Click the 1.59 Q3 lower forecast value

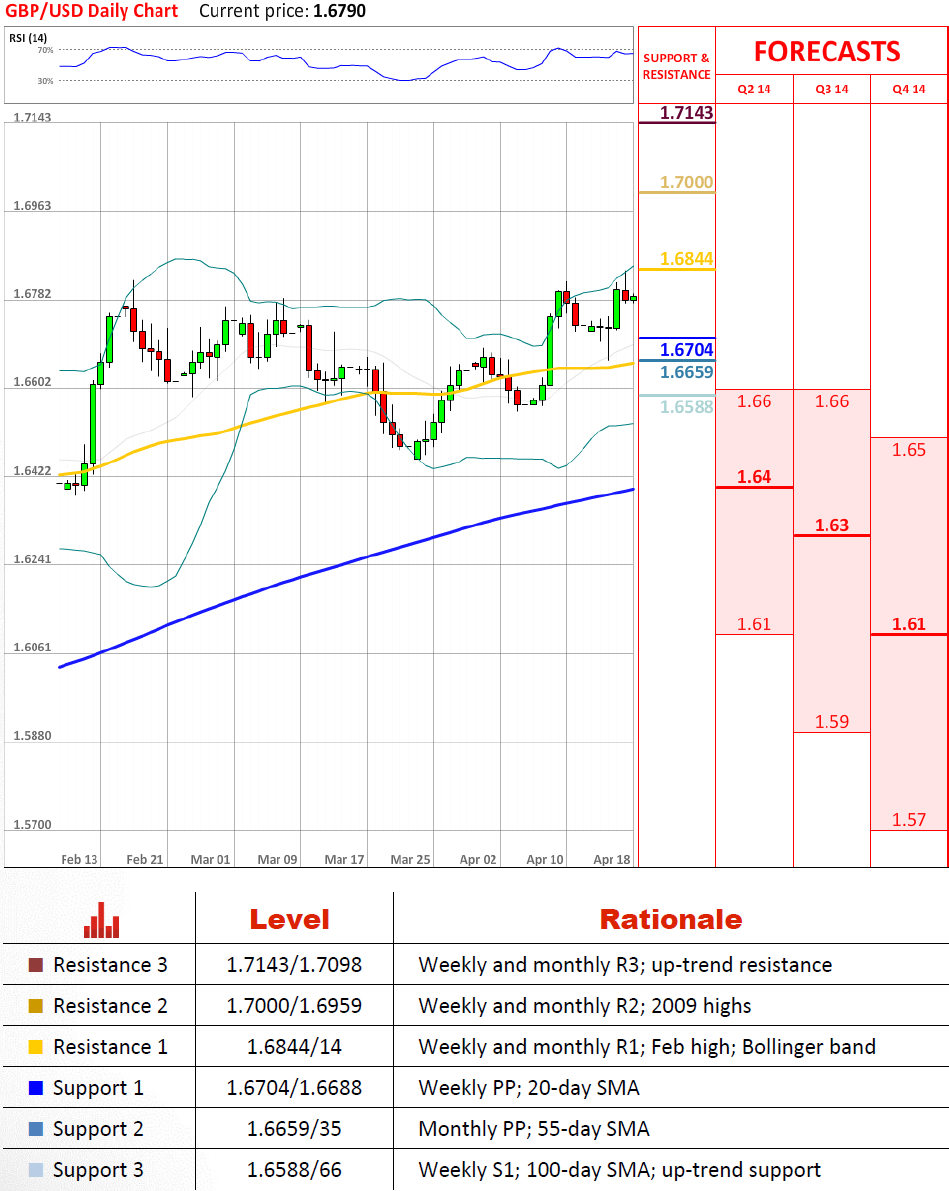click(832, 722)
